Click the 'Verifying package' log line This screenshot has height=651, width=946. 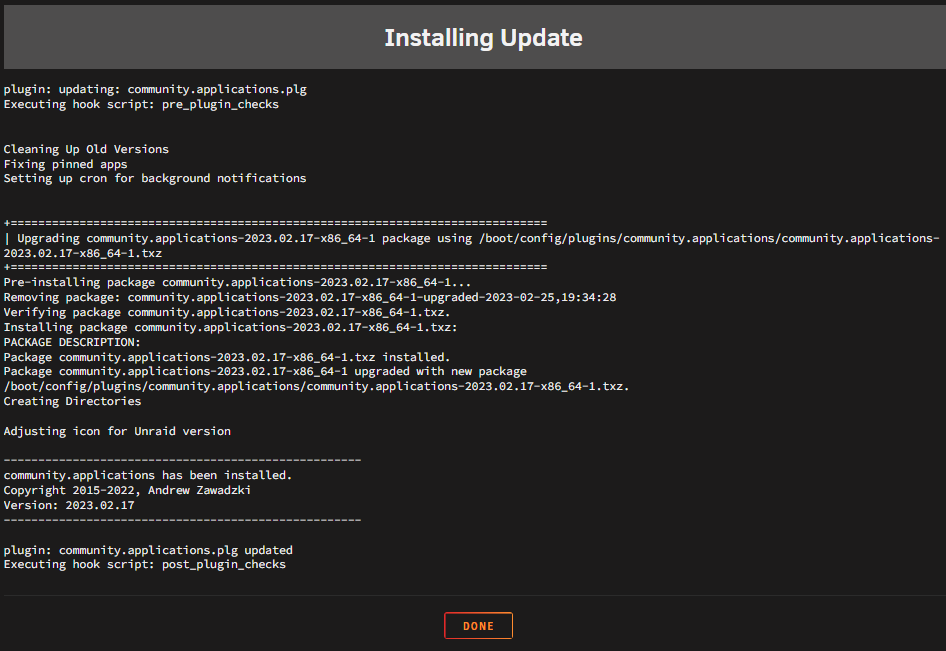[227, 313]
